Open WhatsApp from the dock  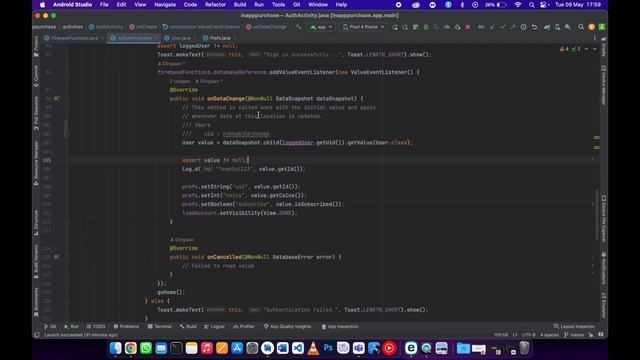point(146,348)
